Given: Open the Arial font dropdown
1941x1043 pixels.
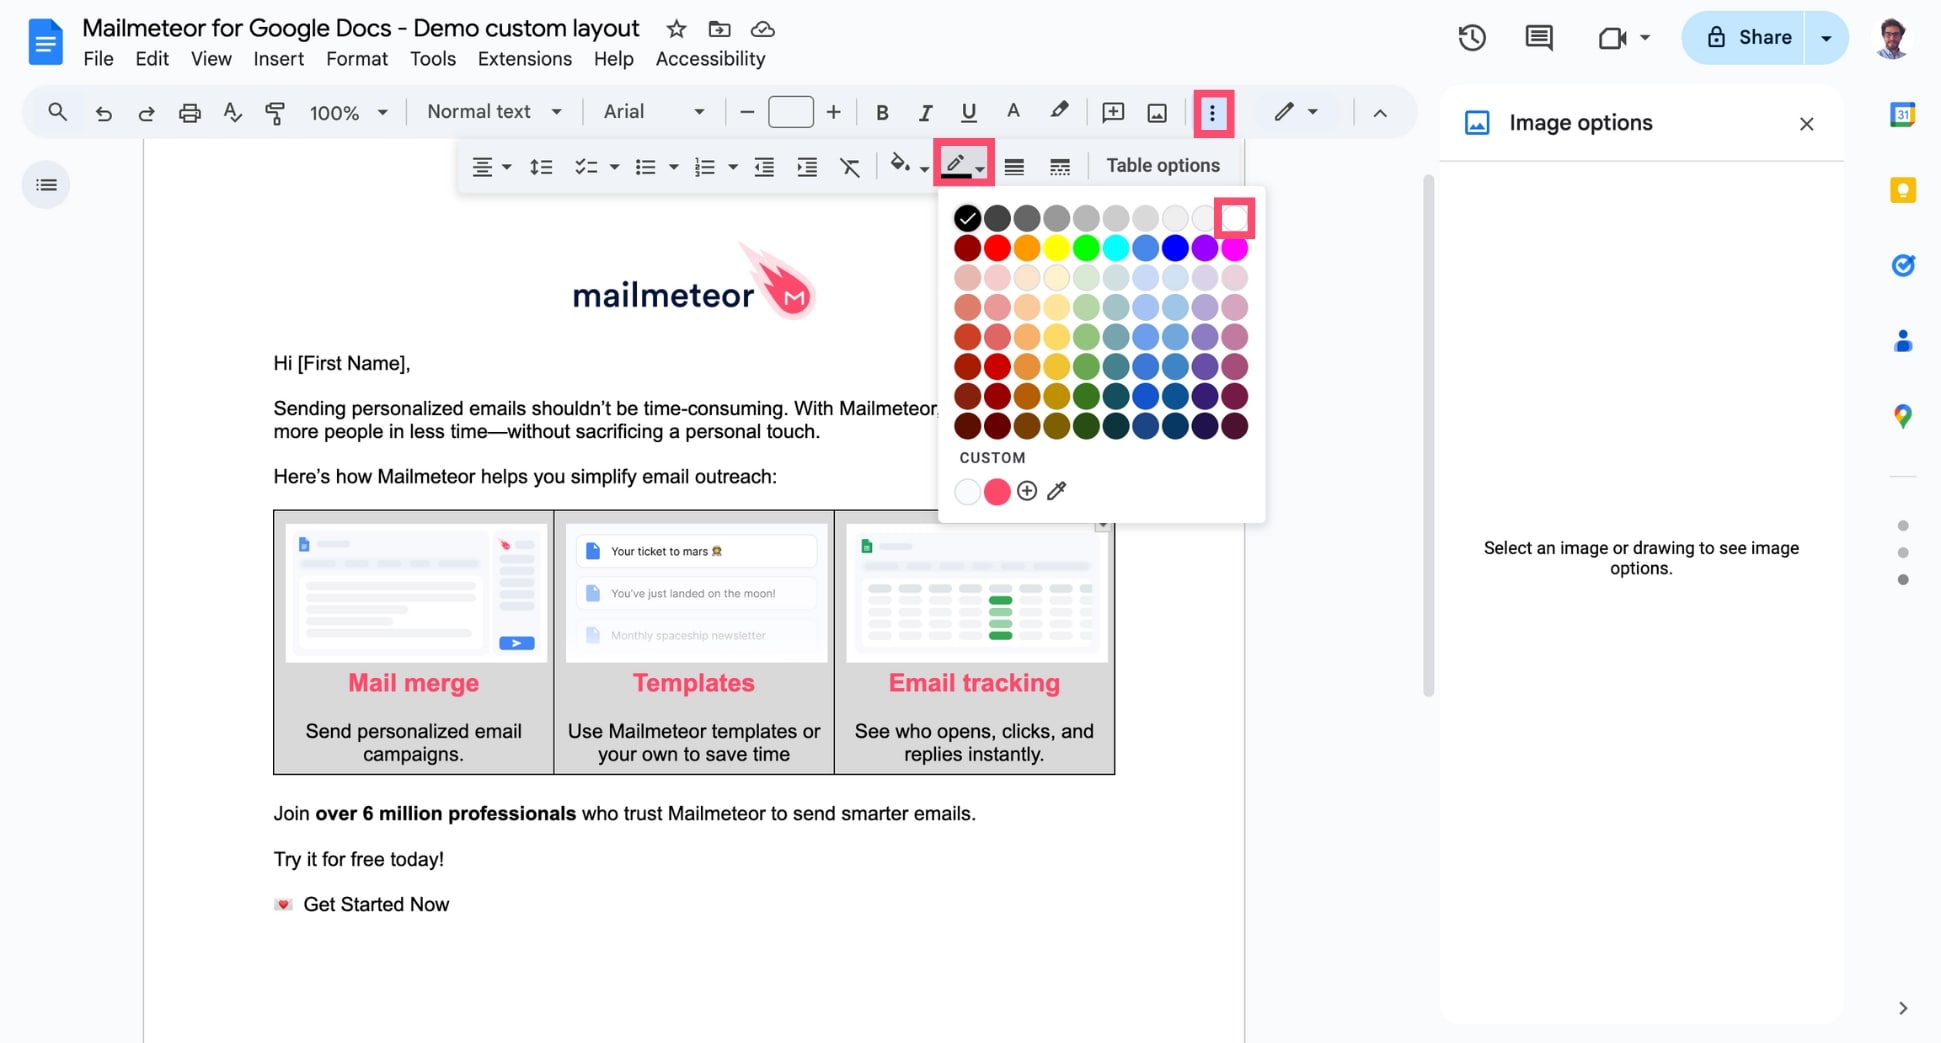Looking at the screenshot, I should (x=654, y=112).
